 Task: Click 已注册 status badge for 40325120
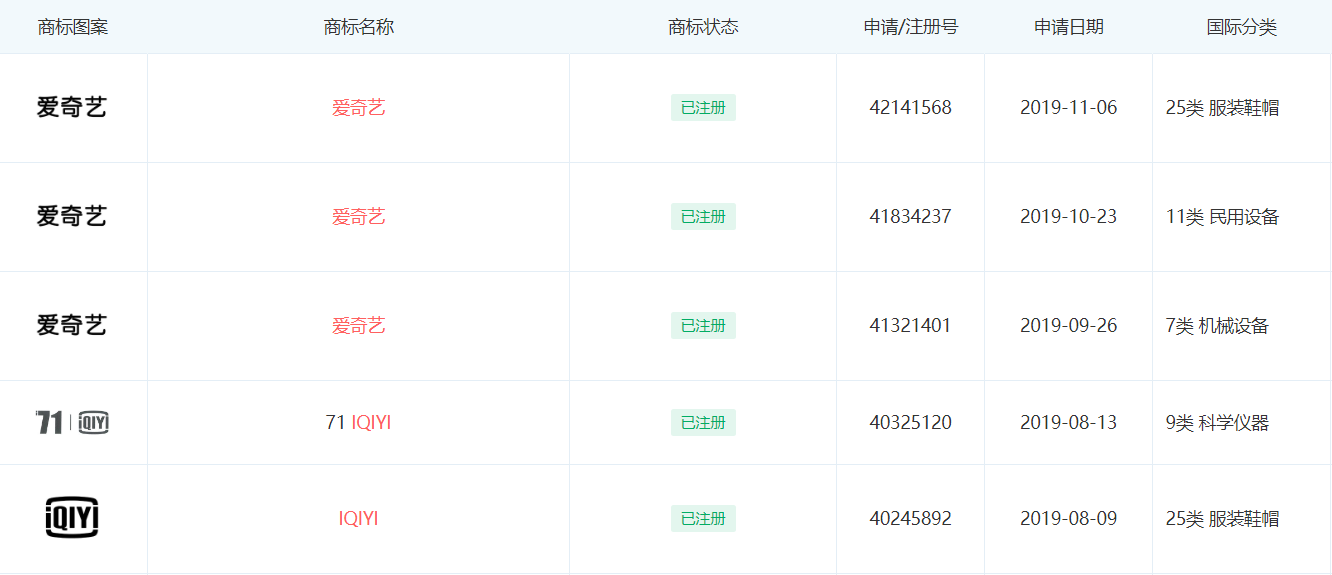pos(703,423)
